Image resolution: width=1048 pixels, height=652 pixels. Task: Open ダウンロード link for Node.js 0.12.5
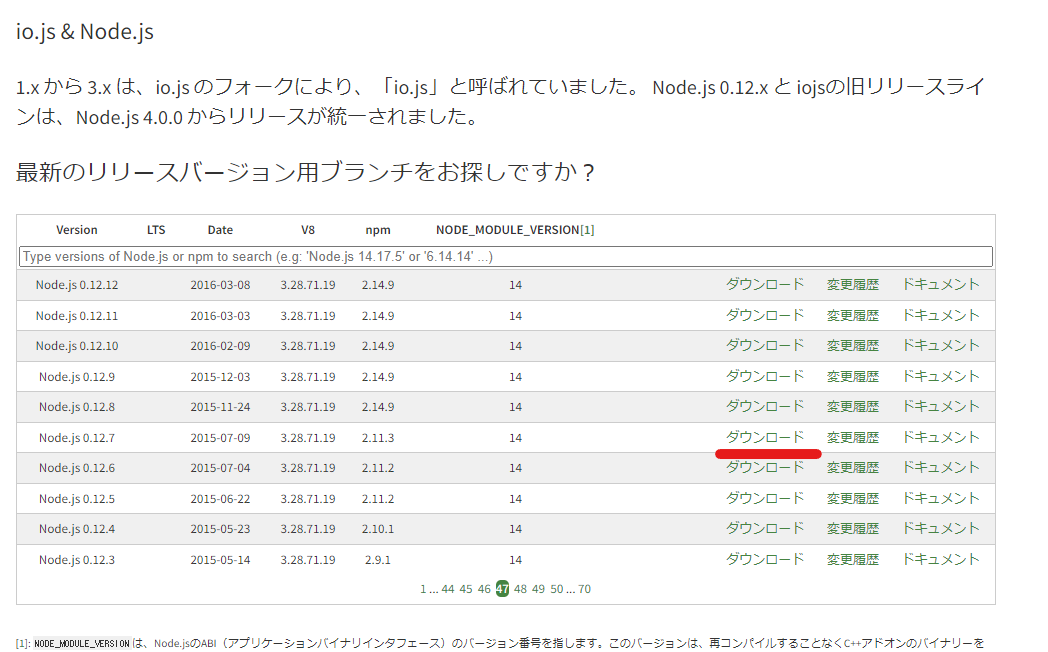765,498
